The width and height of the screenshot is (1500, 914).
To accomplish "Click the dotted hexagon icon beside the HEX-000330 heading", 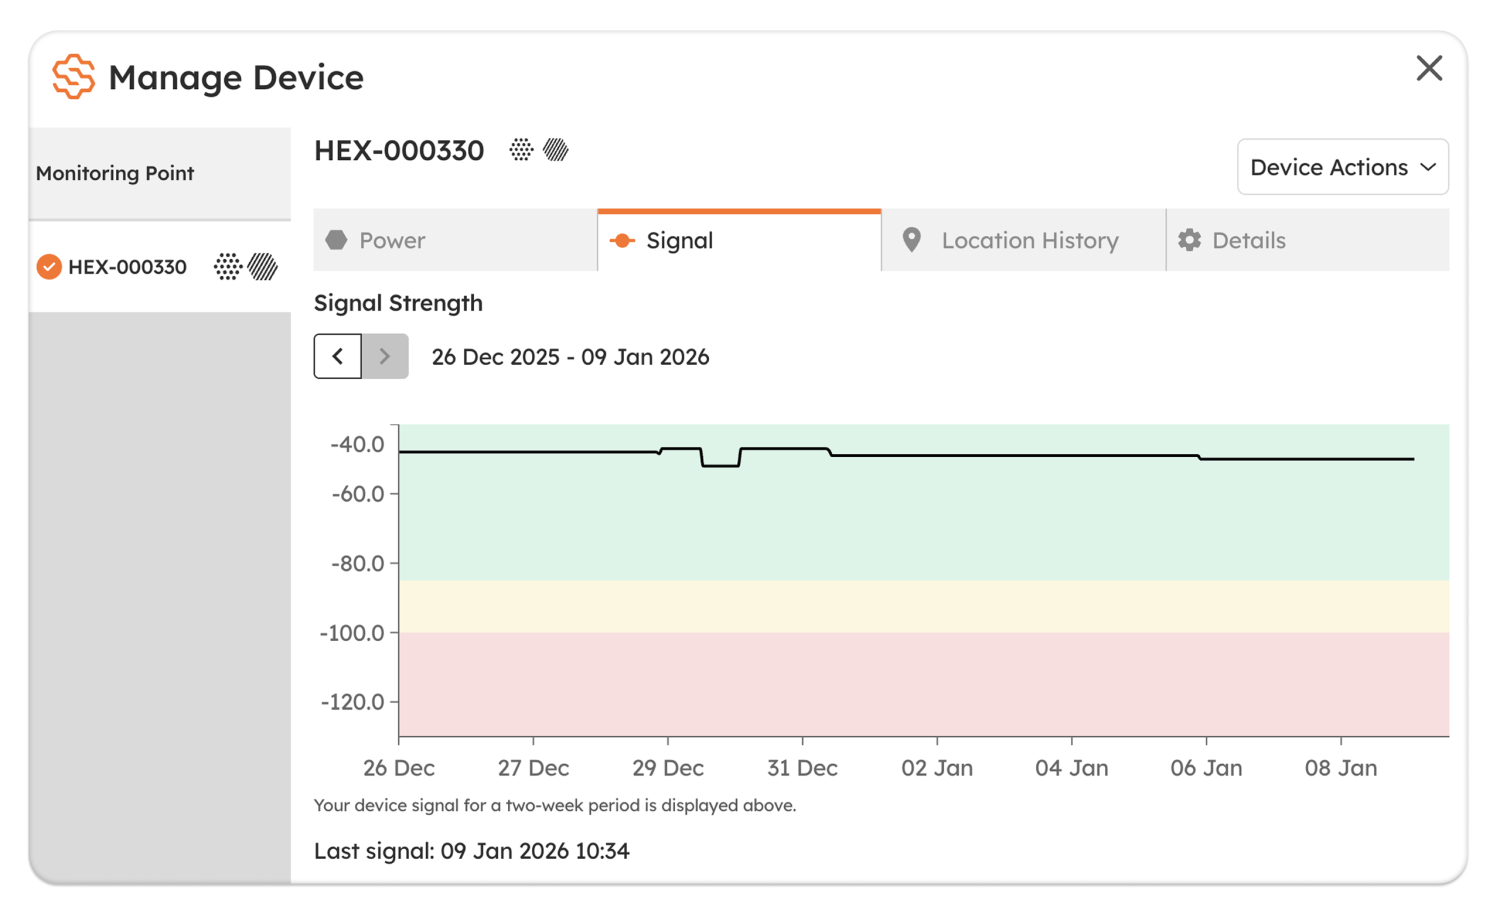I will (521, 150).
